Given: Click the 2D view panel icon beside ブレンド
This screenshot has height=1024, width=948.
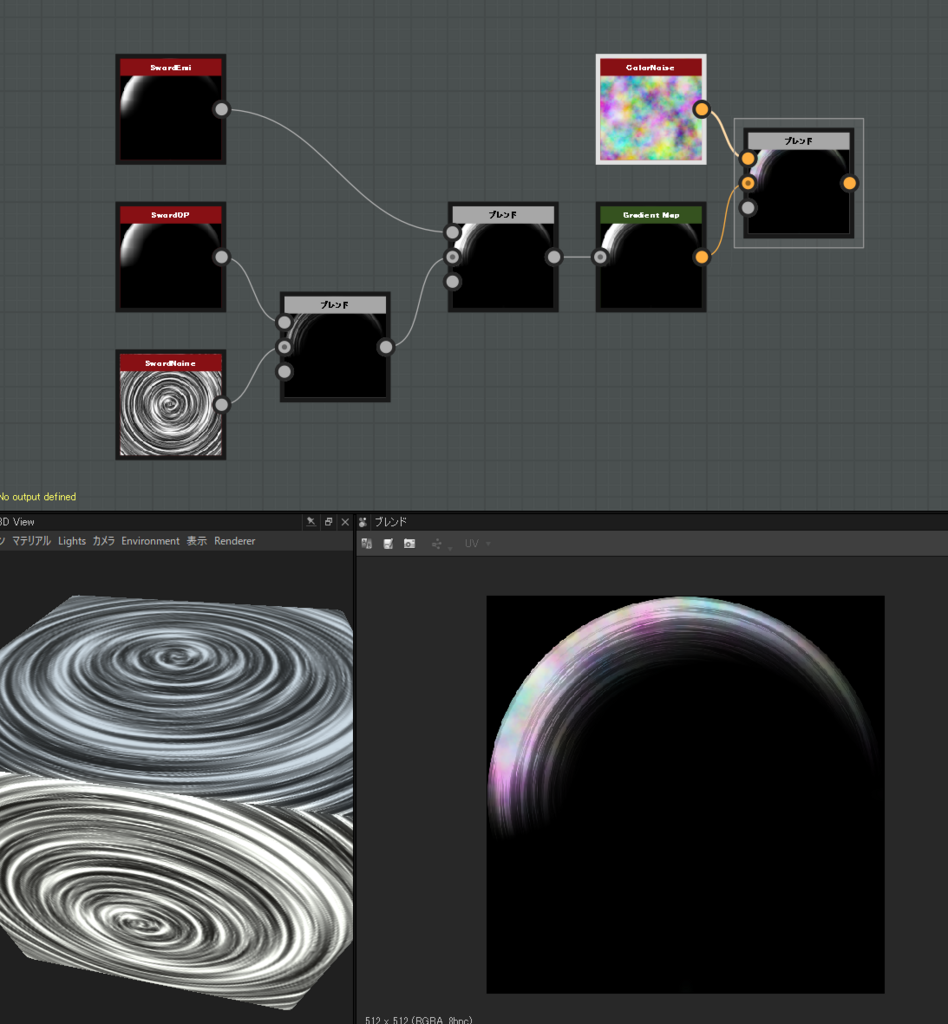Looking at the screenshot, I should click(x=363, y=522).
